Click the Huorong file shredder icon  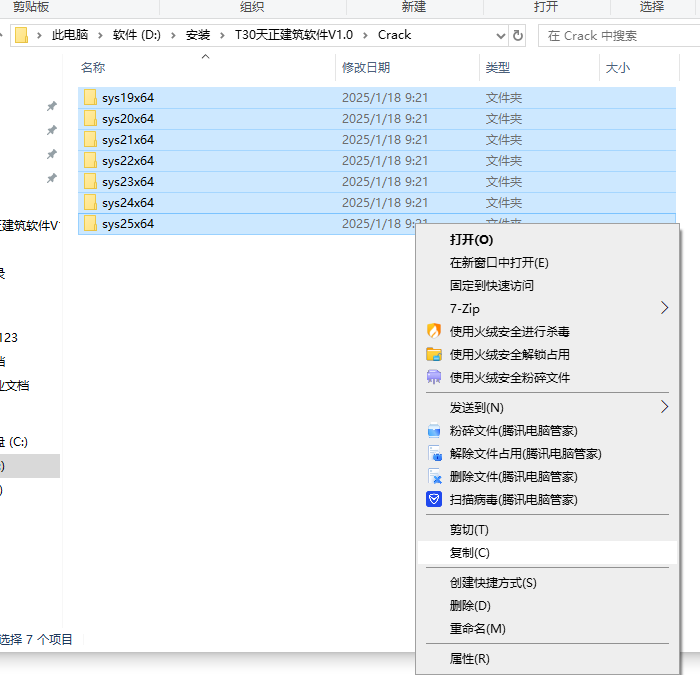pyautogui.click(x=434, y=377)
